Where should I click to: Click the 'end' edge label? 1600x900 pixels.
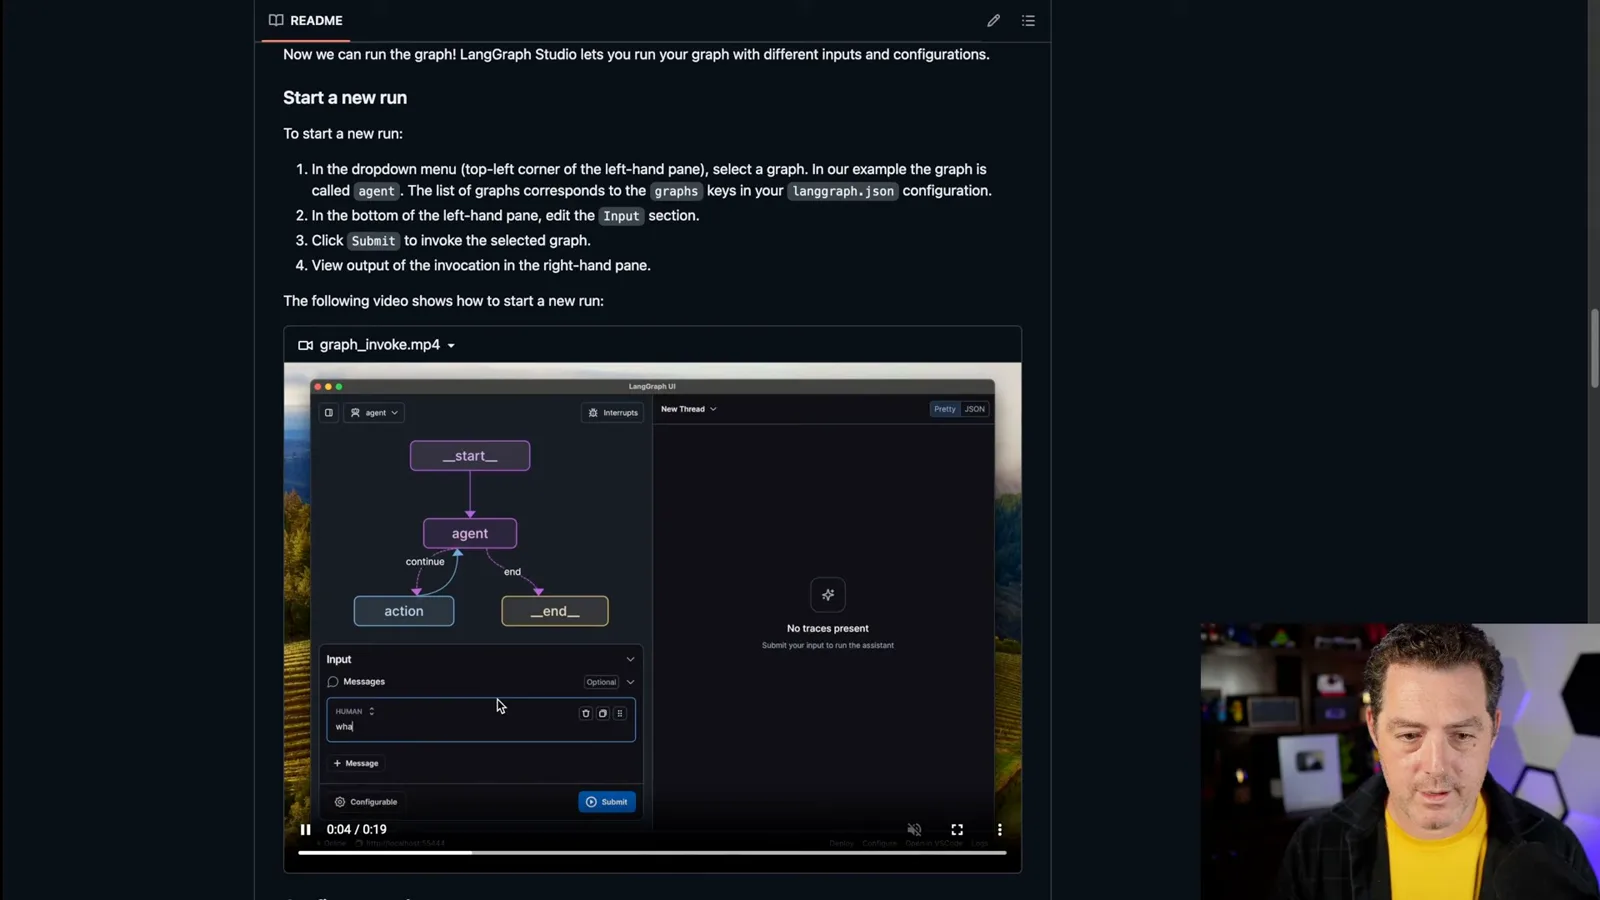tap(512, 572)
